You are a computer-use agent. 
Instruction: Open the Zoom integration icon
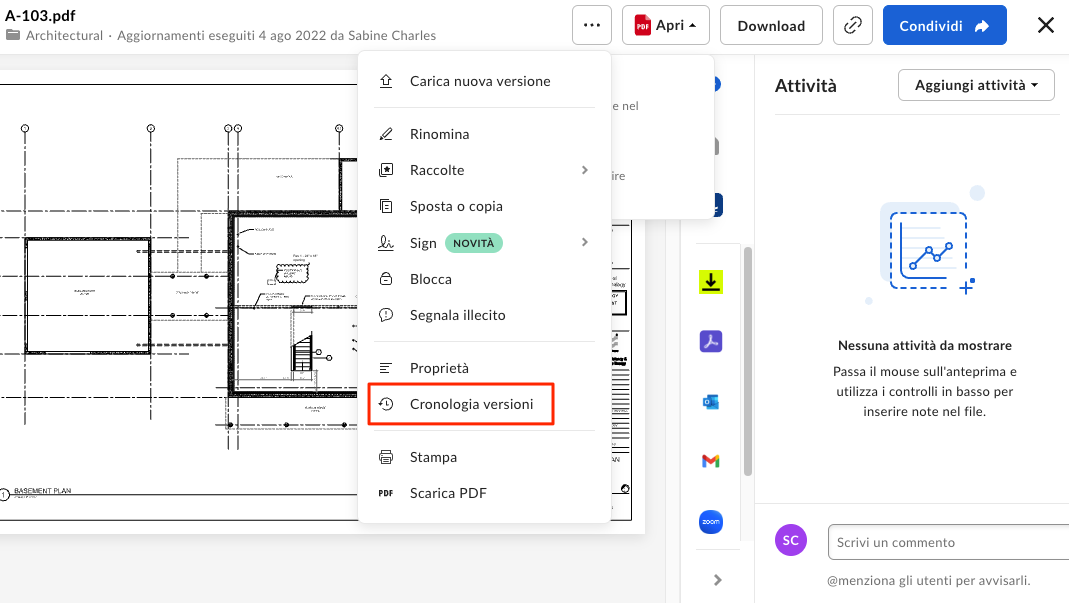711,521
